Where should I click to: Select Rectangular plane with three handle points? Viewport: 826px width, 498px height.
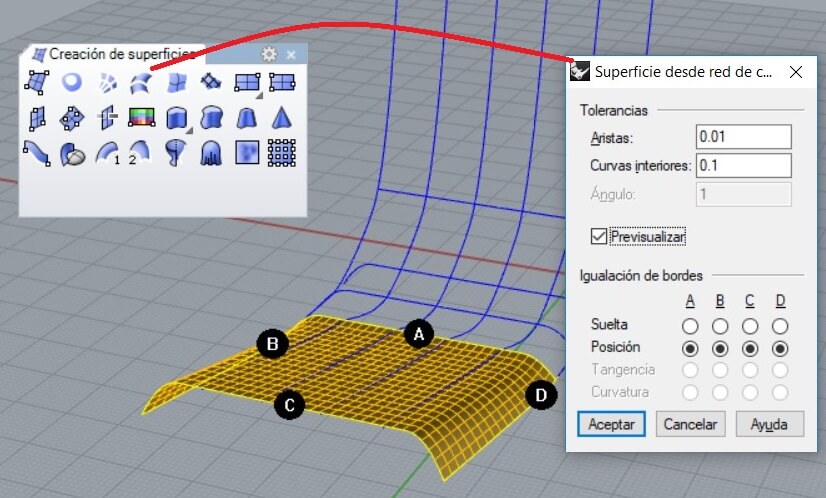[x=282, y=82]
